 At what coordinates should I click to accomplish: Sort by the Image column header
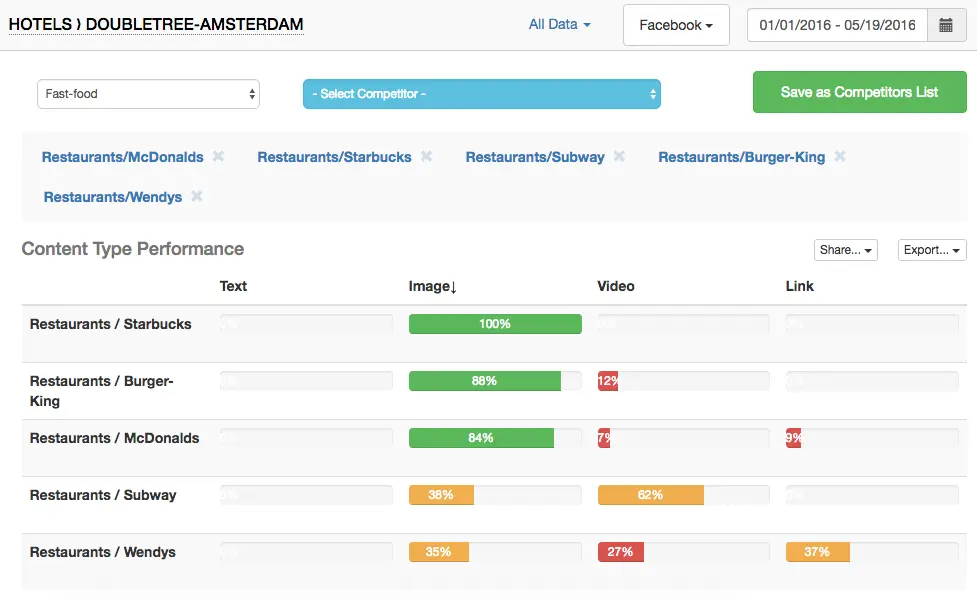tap(432, 286)
